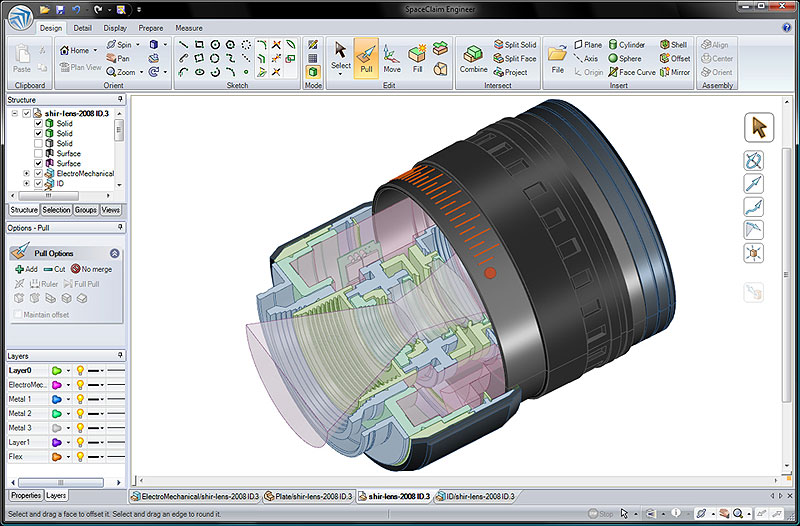
Task: Click the No merge option
Action: point(91,269)
